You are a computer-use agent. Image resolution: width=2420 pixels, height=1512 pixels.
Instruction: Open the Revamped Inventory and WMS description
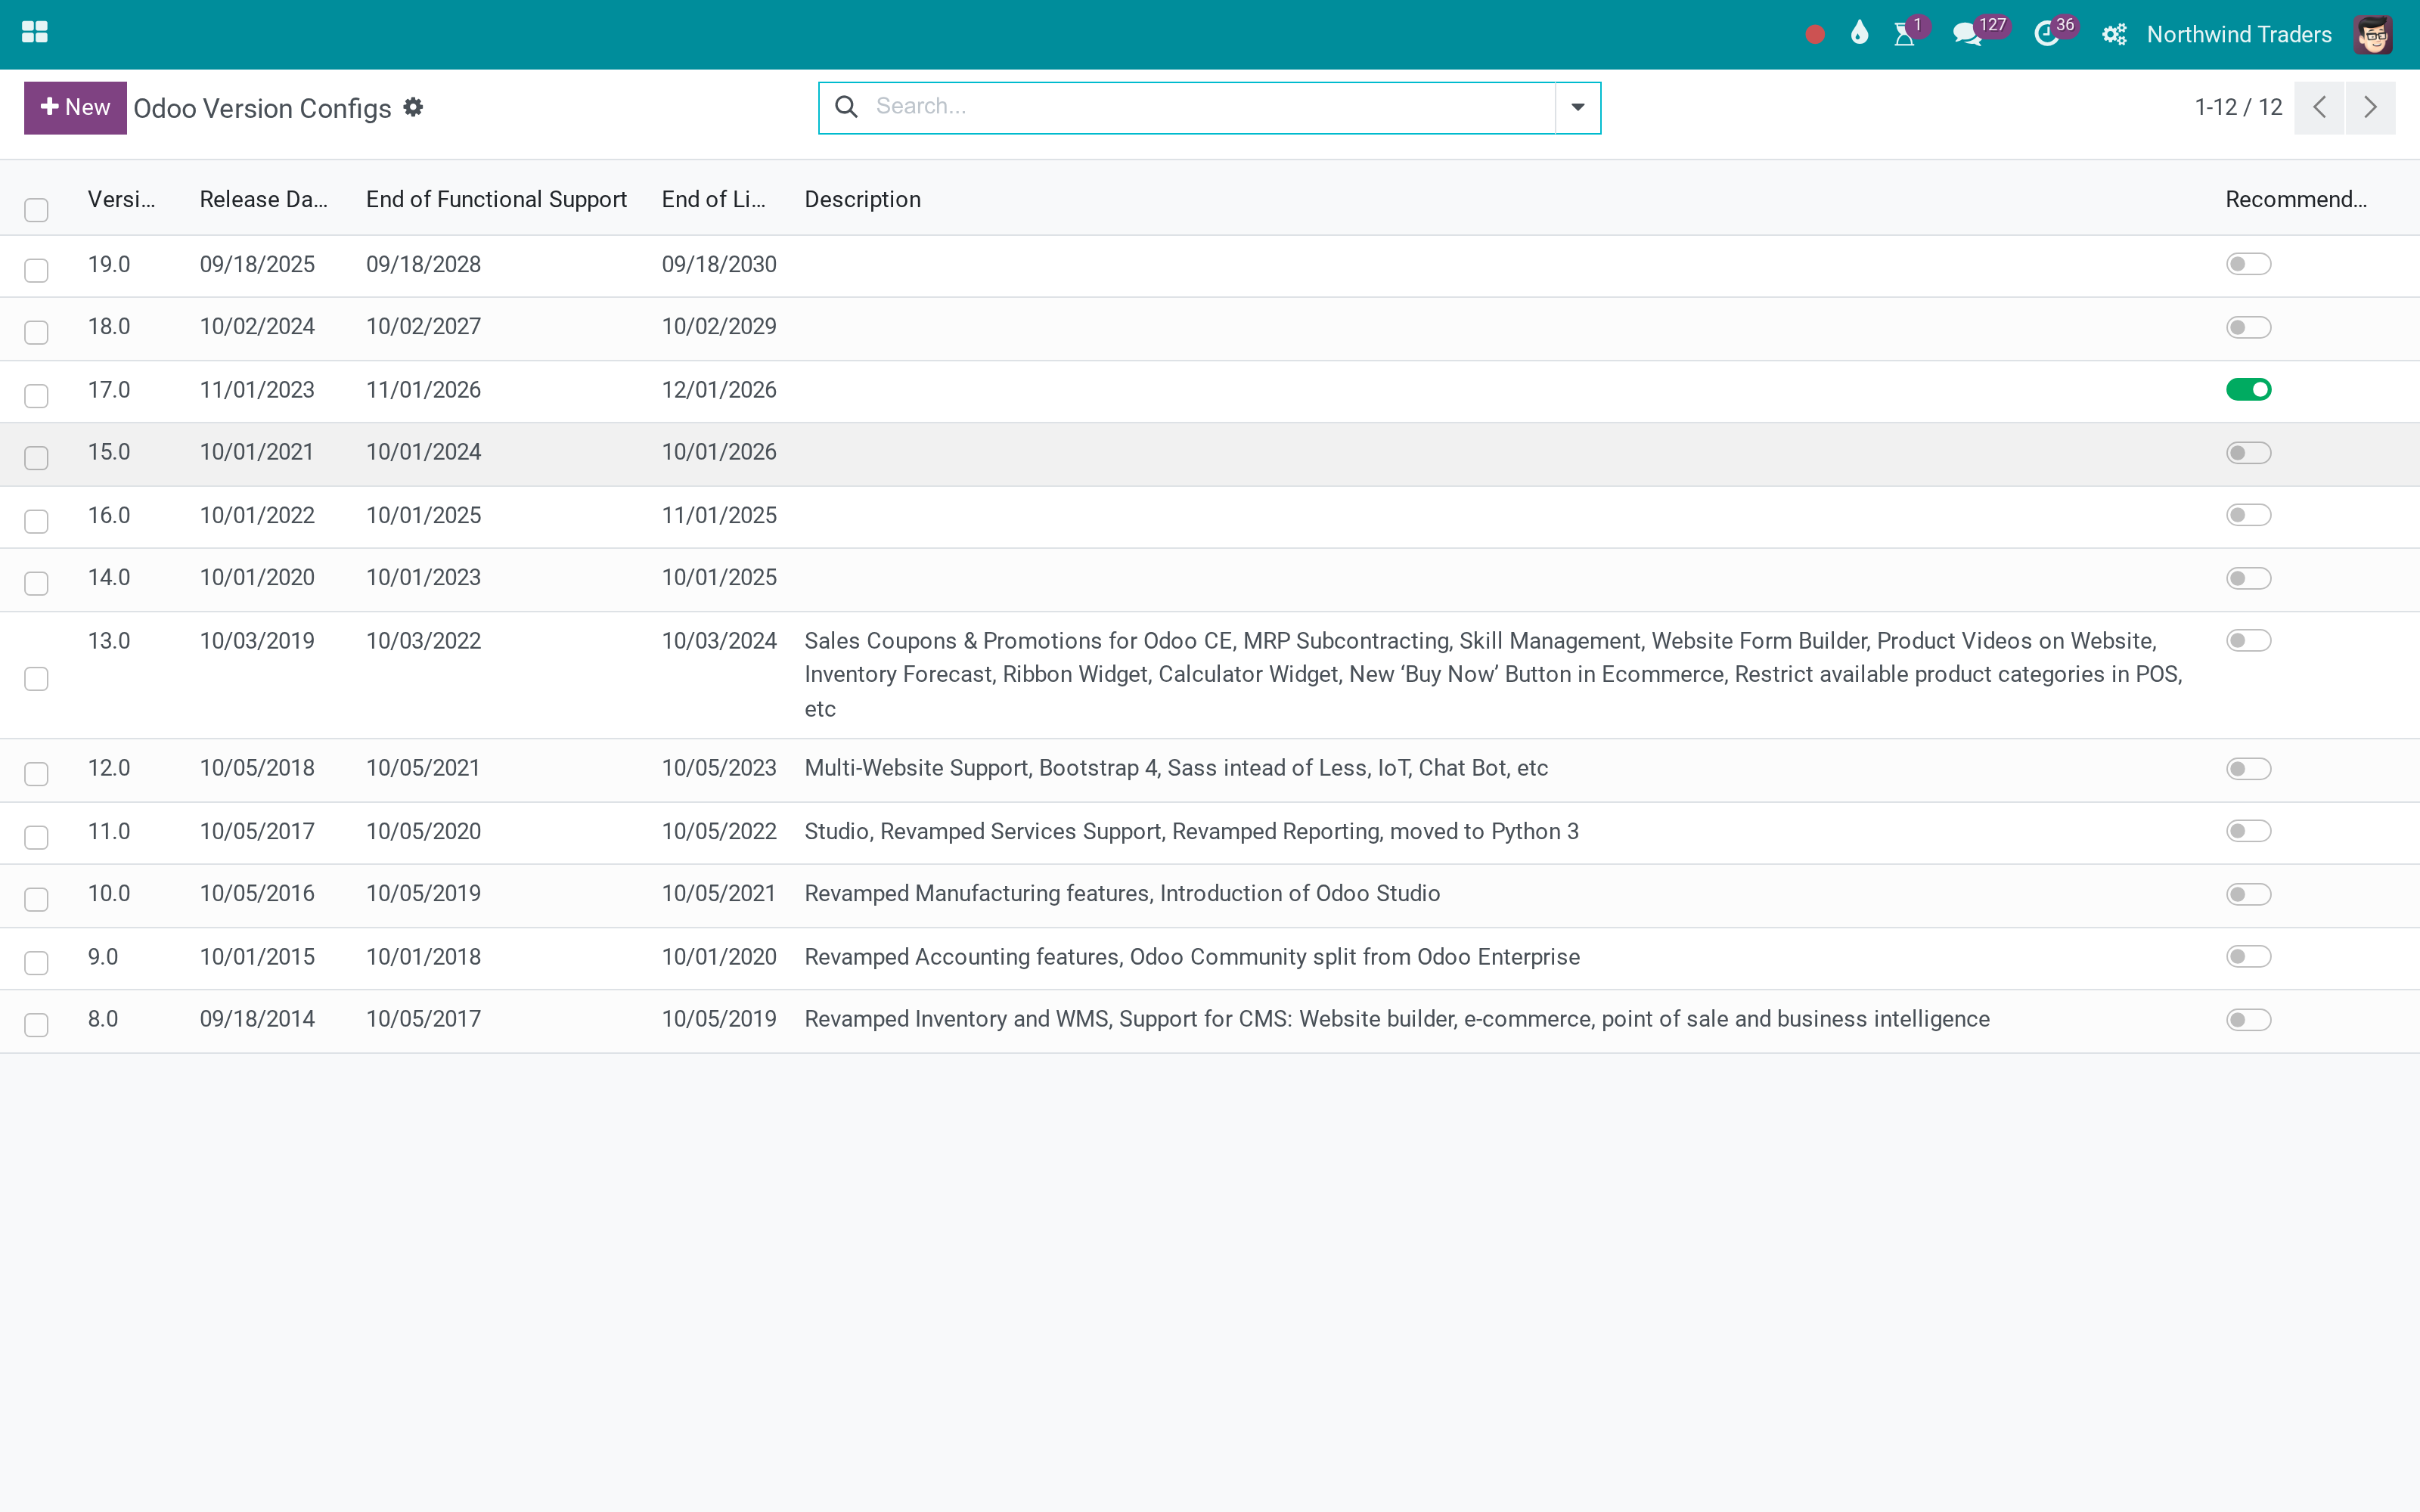coord(1397,1019)
